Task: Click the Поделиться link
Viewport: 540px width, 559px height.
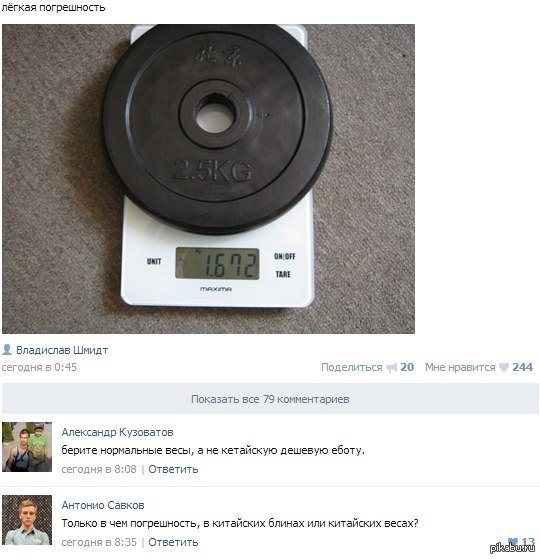Action: click(351, 367)
